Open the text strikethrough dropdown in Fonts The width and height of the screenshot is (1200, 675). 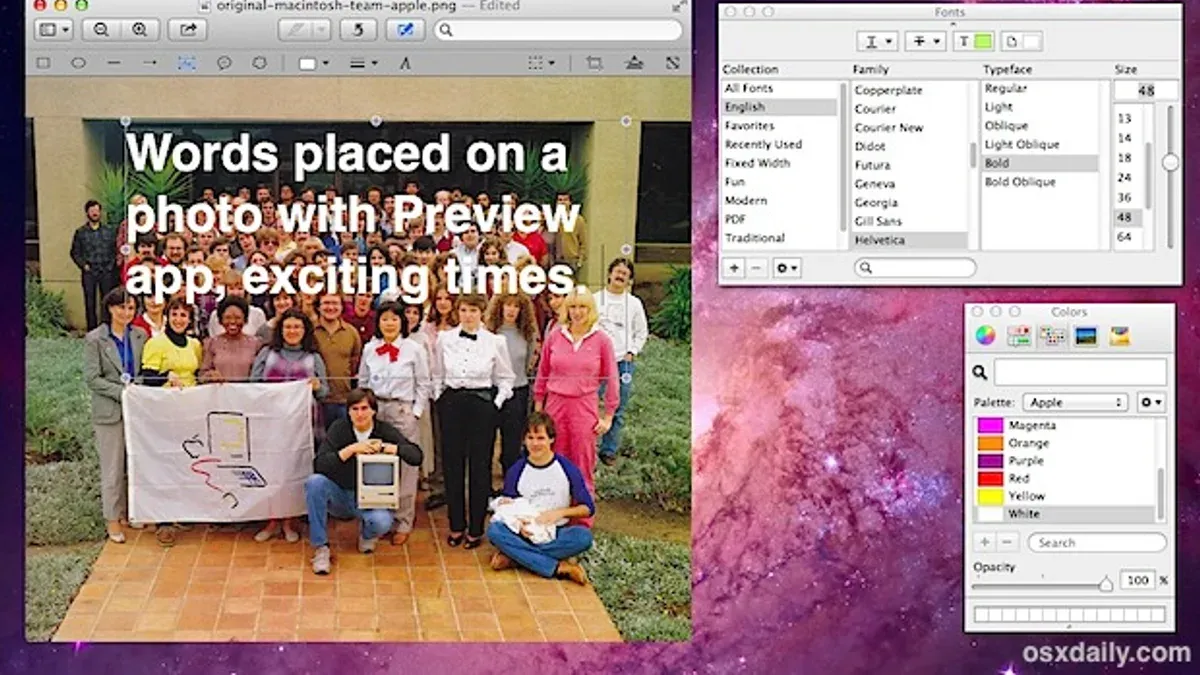click(x=925, y=41)
